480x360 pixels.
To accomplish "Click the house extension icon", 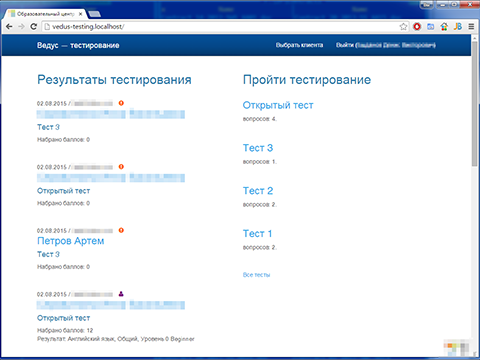I will click(444, 27).
